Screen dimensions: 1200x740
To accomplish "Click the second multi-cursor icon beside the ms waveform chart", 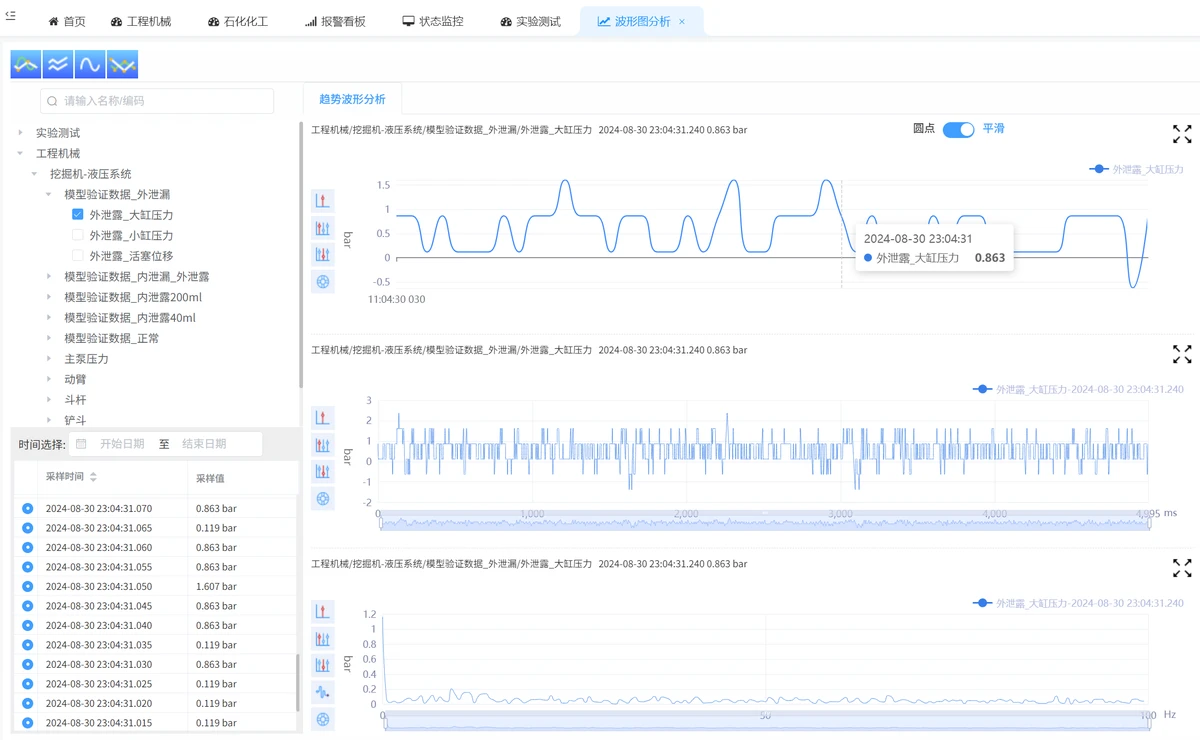I will click(322, 445).
